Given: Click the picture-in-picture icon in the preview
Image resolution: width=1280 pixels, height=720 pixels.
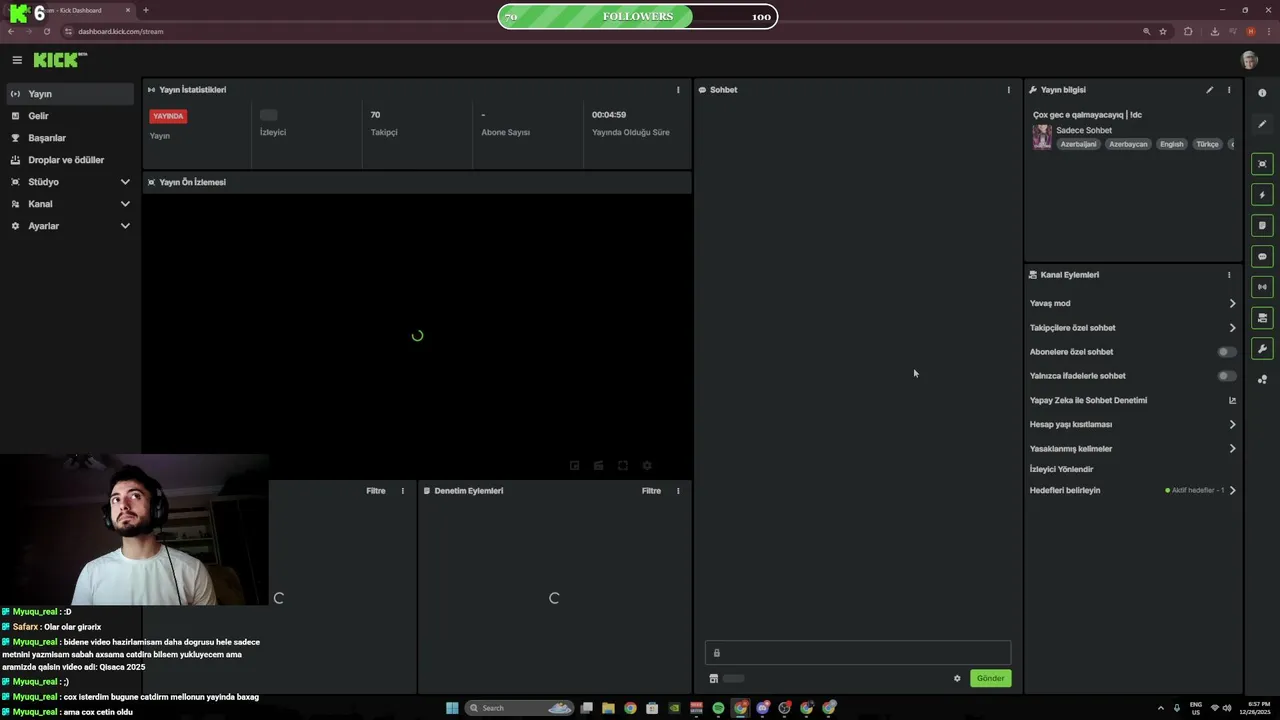Looking at the screenshot, I should 574,466.
